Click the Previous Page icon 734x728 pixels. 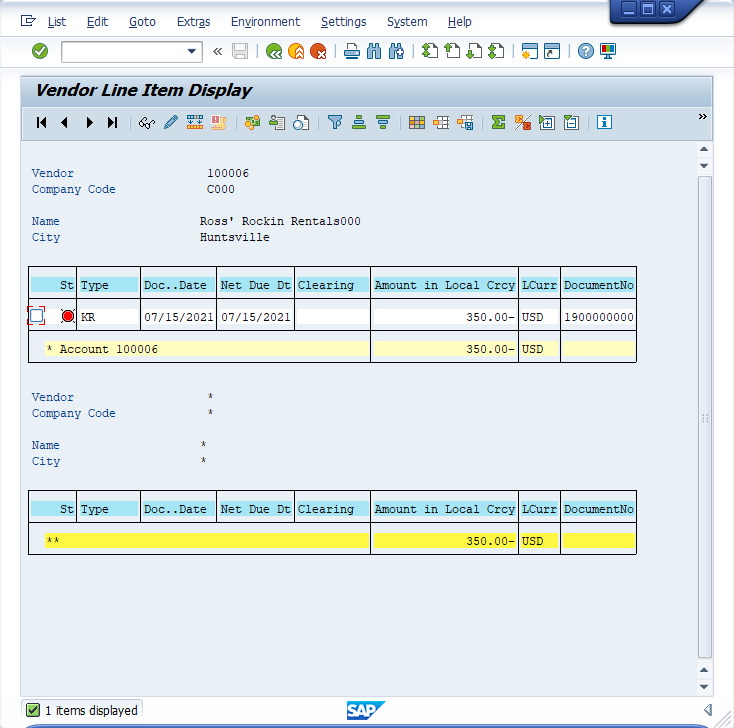(x=452, y=51)
